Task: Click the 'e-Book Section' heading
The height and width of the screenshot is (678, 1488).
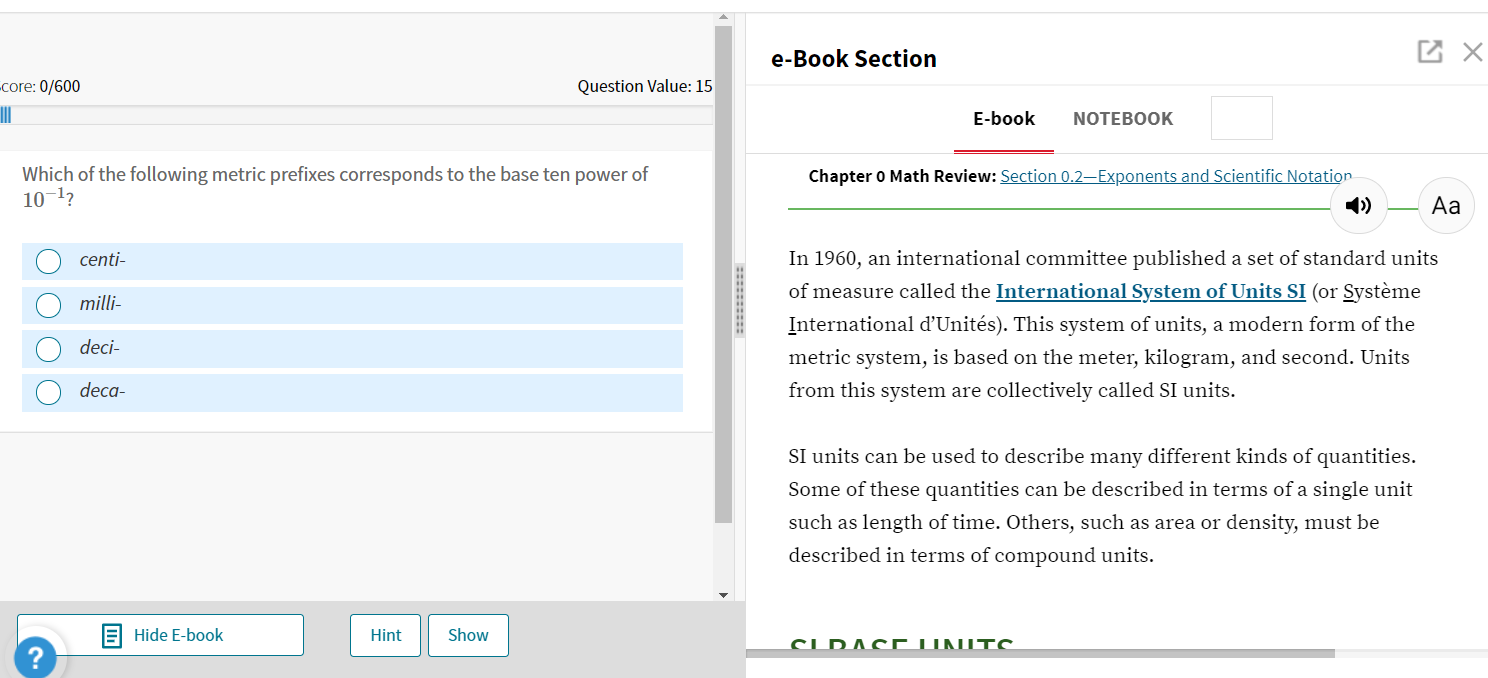Action: click(854, 59)
